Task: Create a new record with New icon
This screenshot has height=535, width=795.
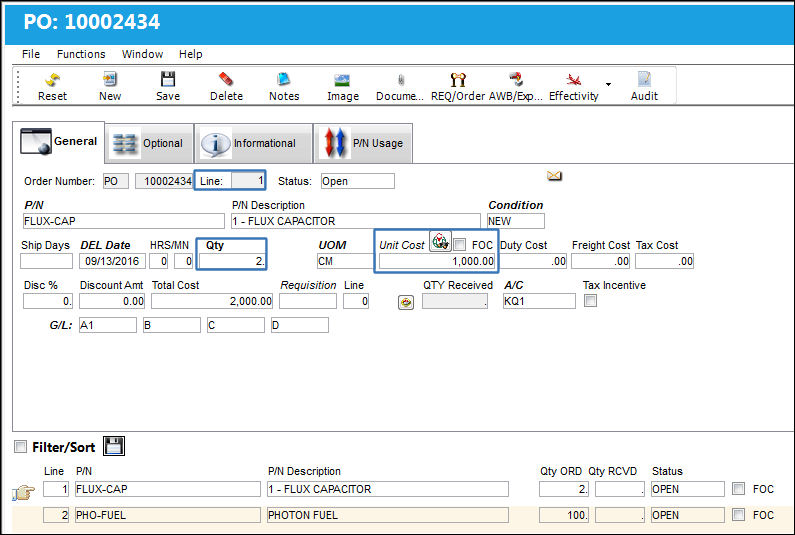Action: pyautogui.click(x=110, y=80)
